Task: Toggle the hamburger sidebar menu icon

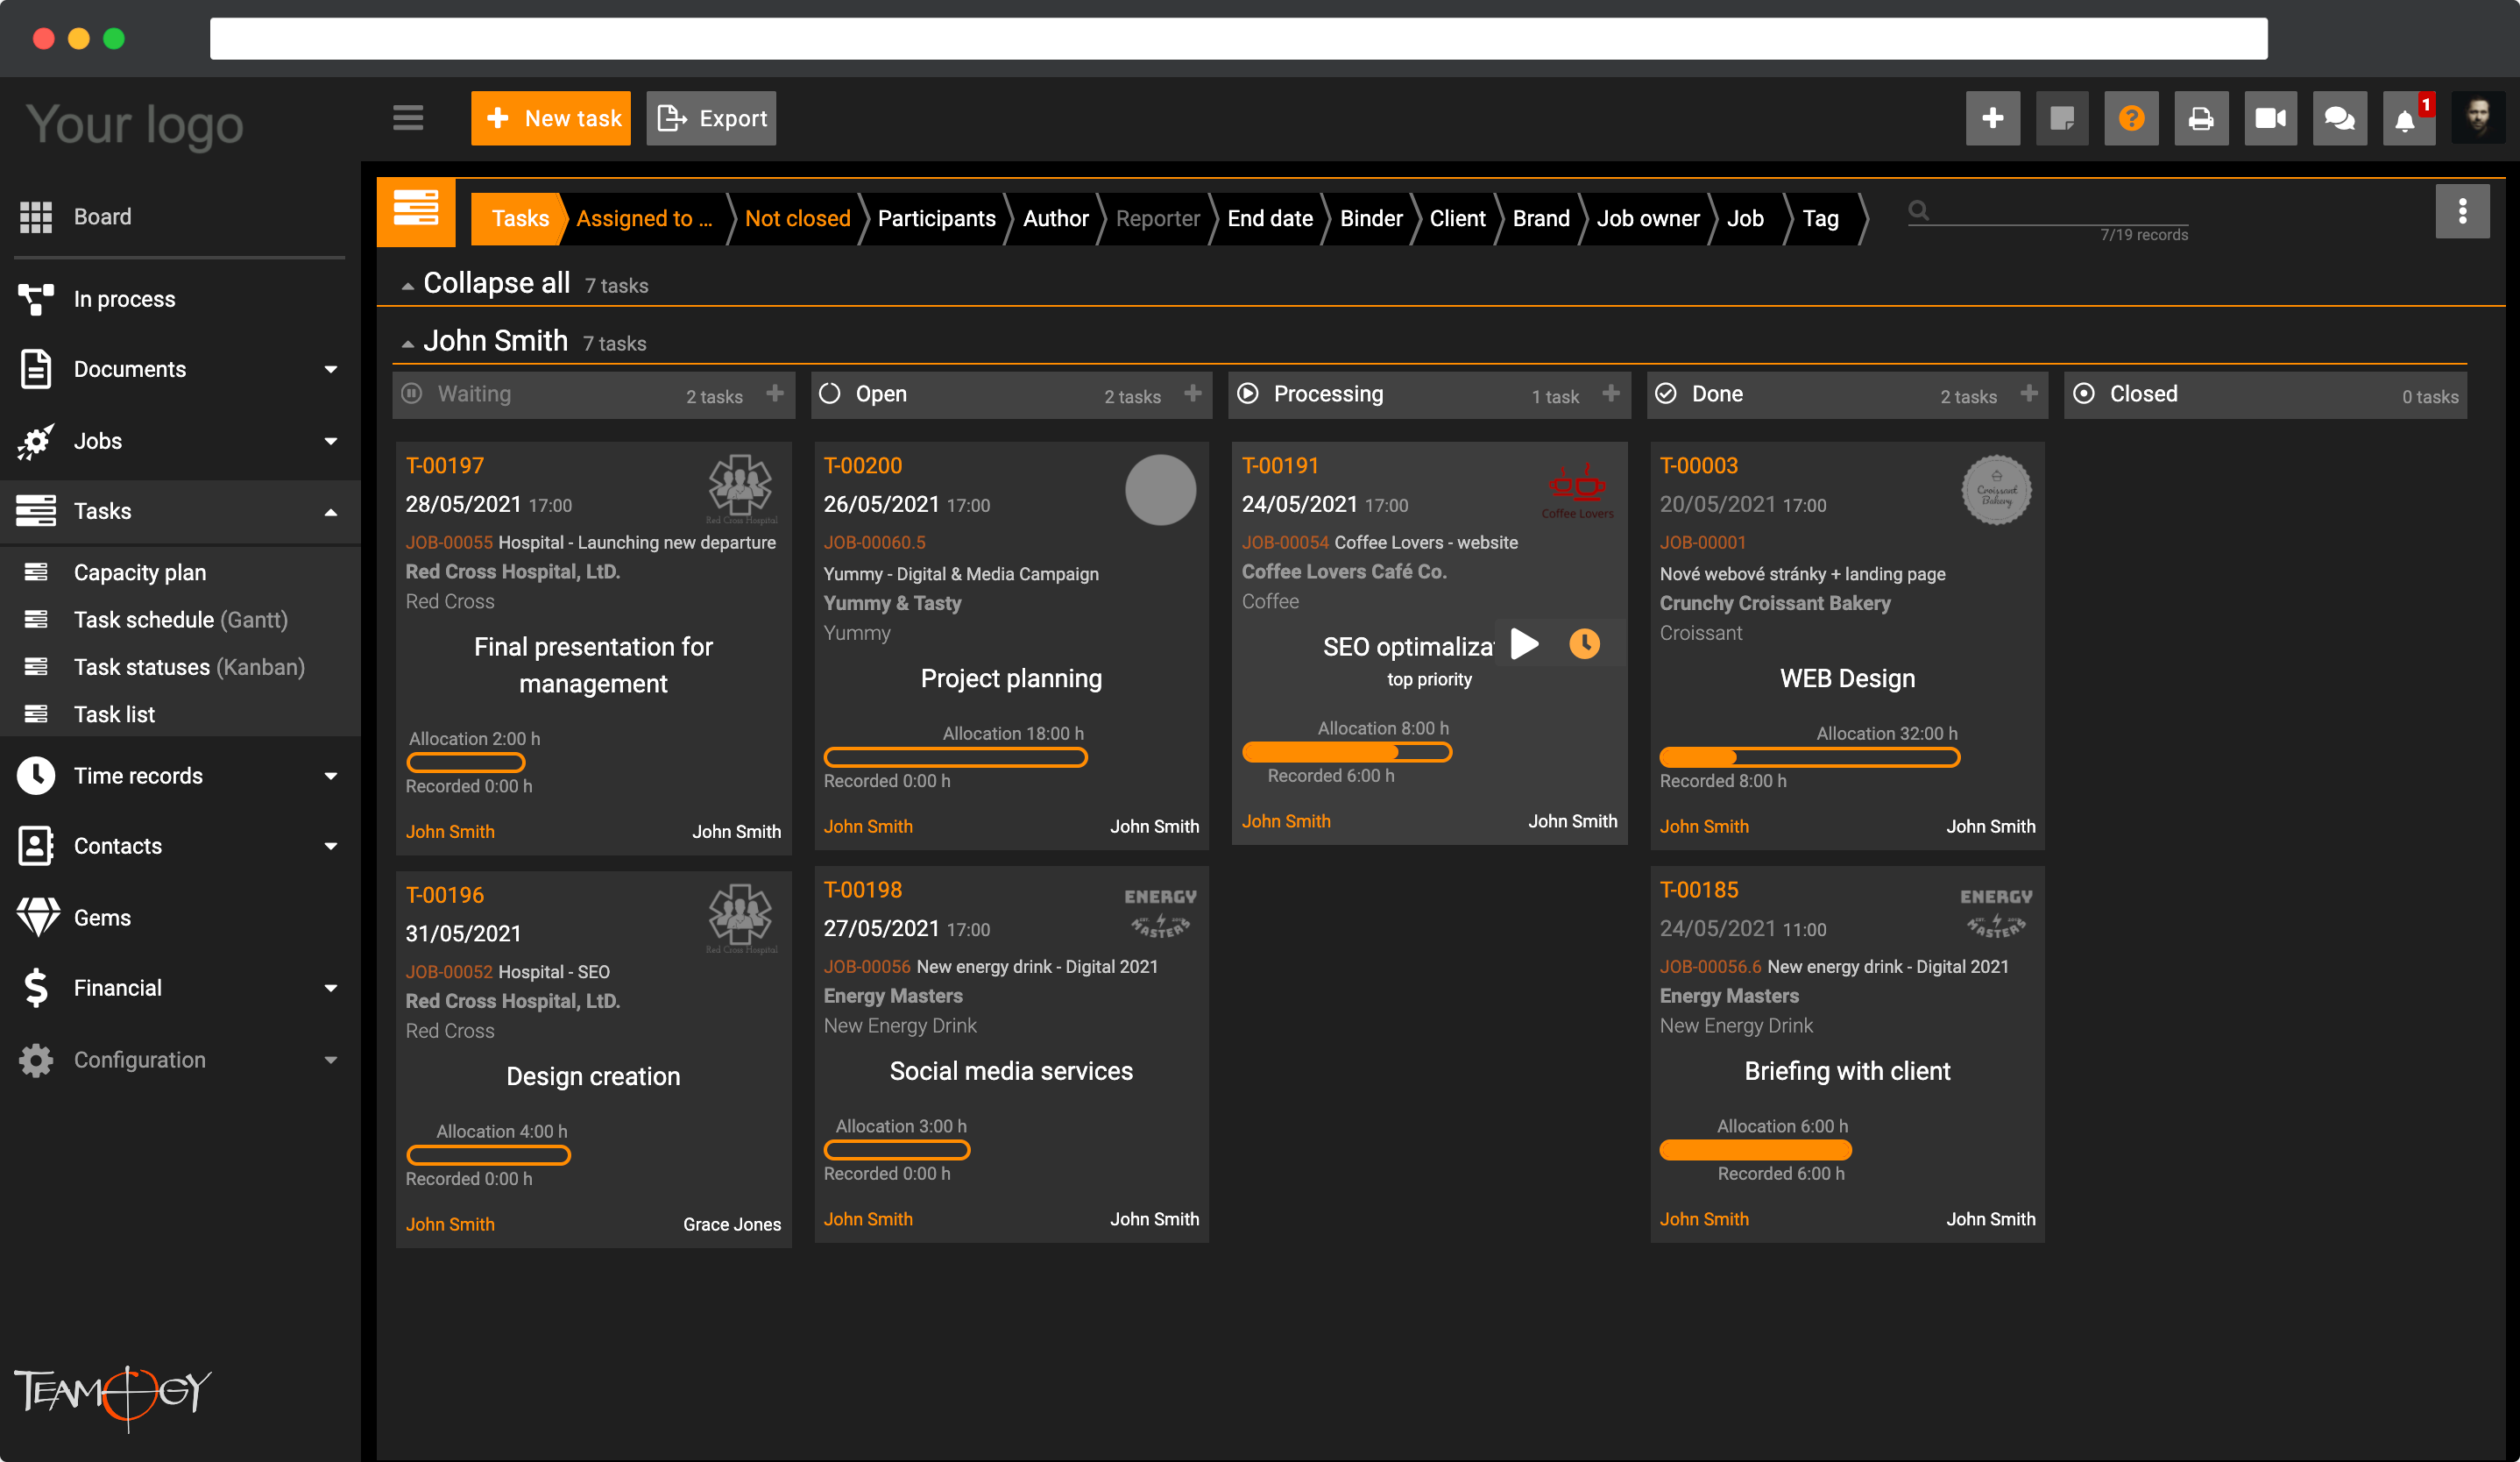Action: [408, 118]
